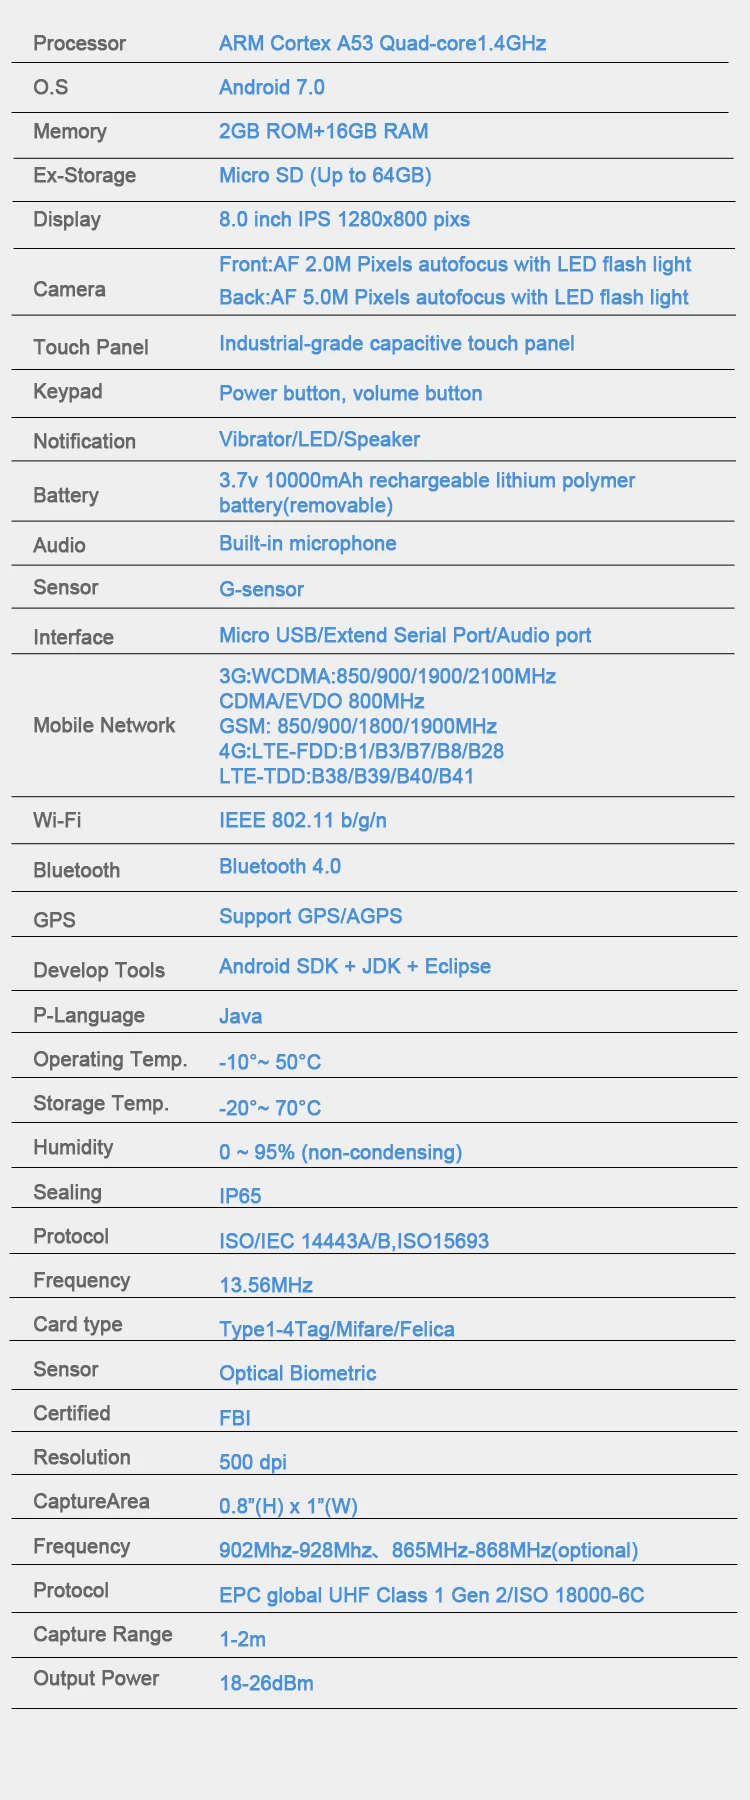Click the Back:AF 5.0M Pixels camera line
Image resolution: width=750 pixels, height=1800 pixels.
(x=453, y=297)
